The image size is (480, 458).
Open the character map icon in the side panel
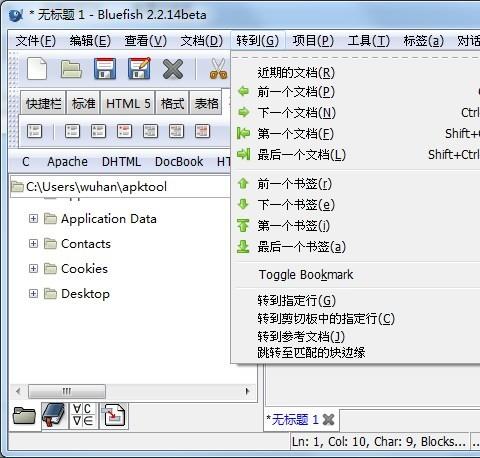83,415
